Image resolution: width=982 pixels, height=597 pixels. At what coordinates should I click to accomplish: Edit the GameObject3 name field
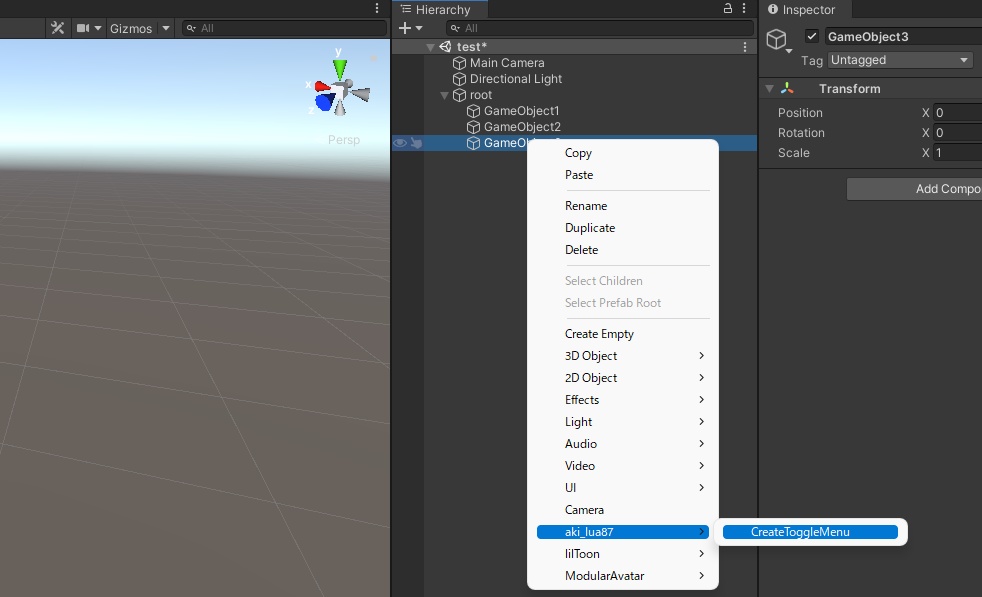[902, 36]
